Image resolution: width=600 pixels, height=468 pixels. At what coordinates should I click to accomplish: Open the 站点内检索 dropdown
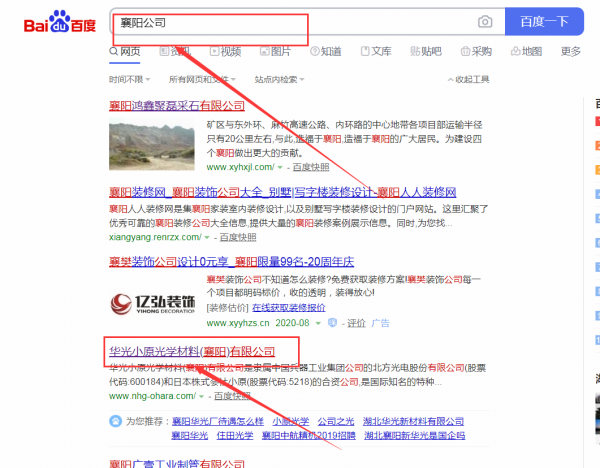tap(279, 79)
